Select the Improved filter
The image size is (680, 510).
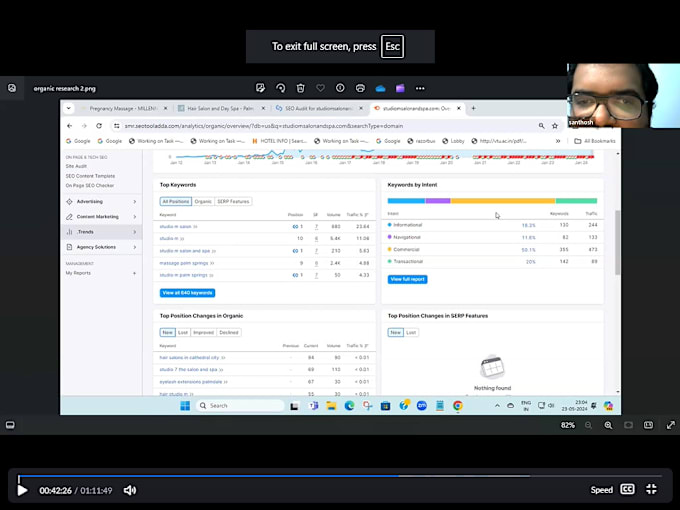(x=203, y=333)
